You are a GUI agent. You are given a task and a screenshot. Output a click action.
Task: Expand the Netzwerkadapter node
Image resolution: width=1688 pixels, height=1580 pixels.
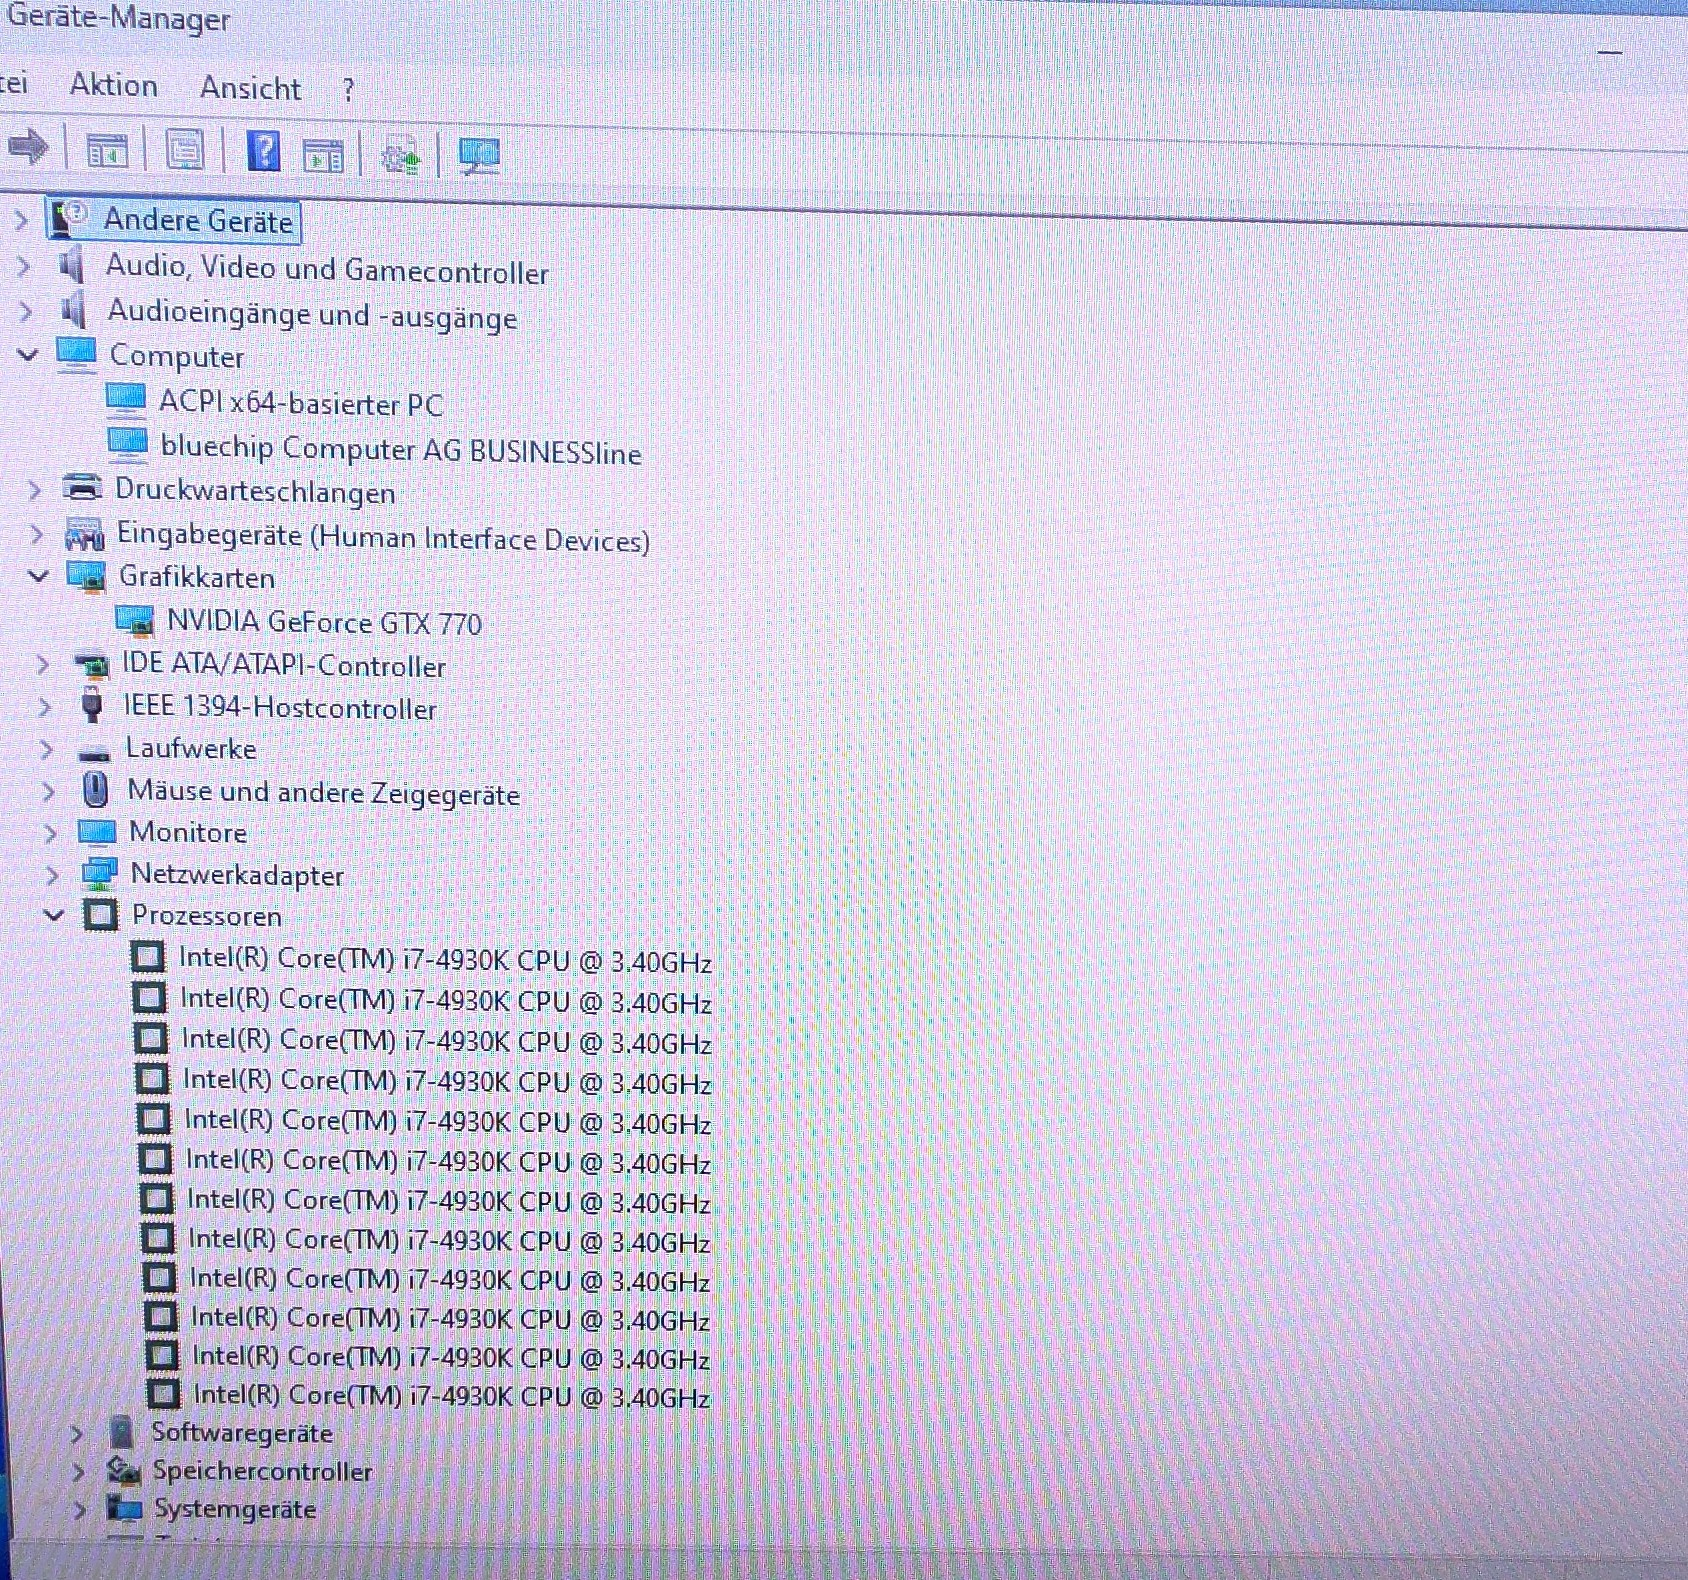[x=52, y=875]
